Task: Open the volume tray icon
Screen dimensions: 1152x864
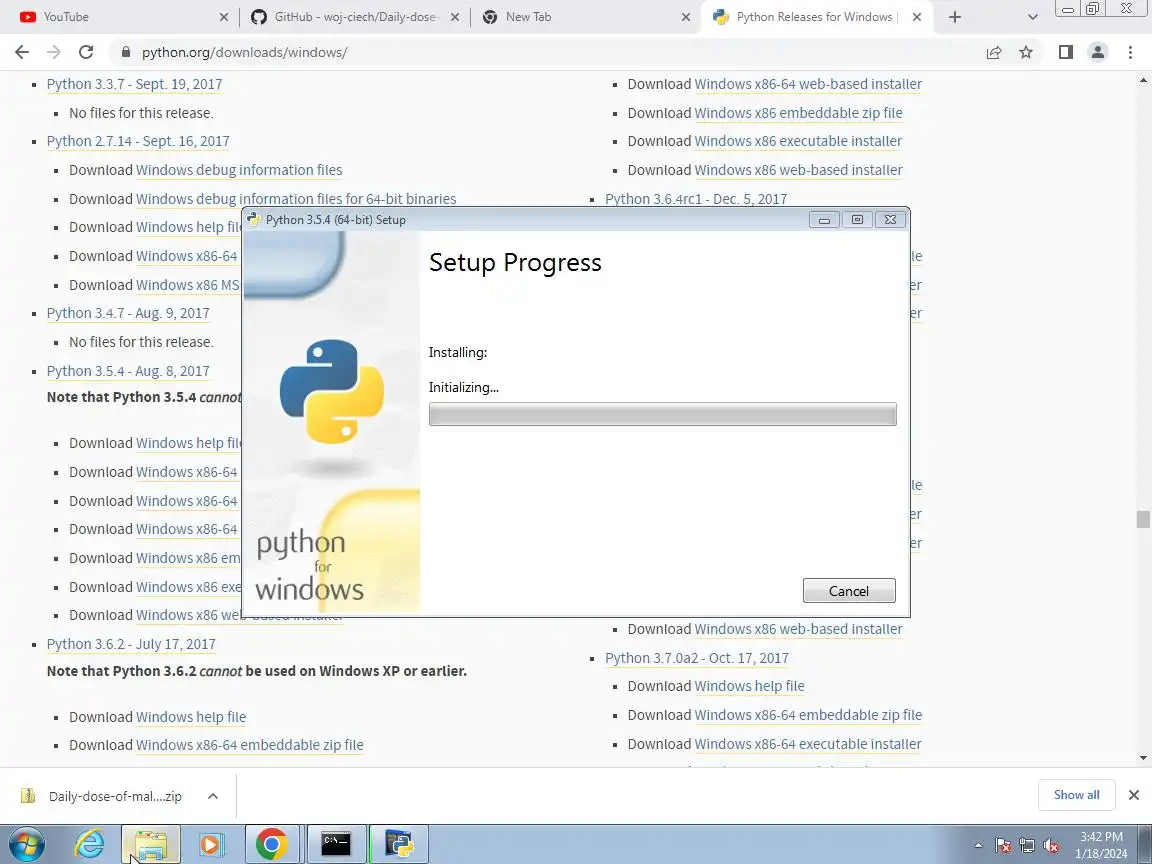Action: (x=1051, y=846)
